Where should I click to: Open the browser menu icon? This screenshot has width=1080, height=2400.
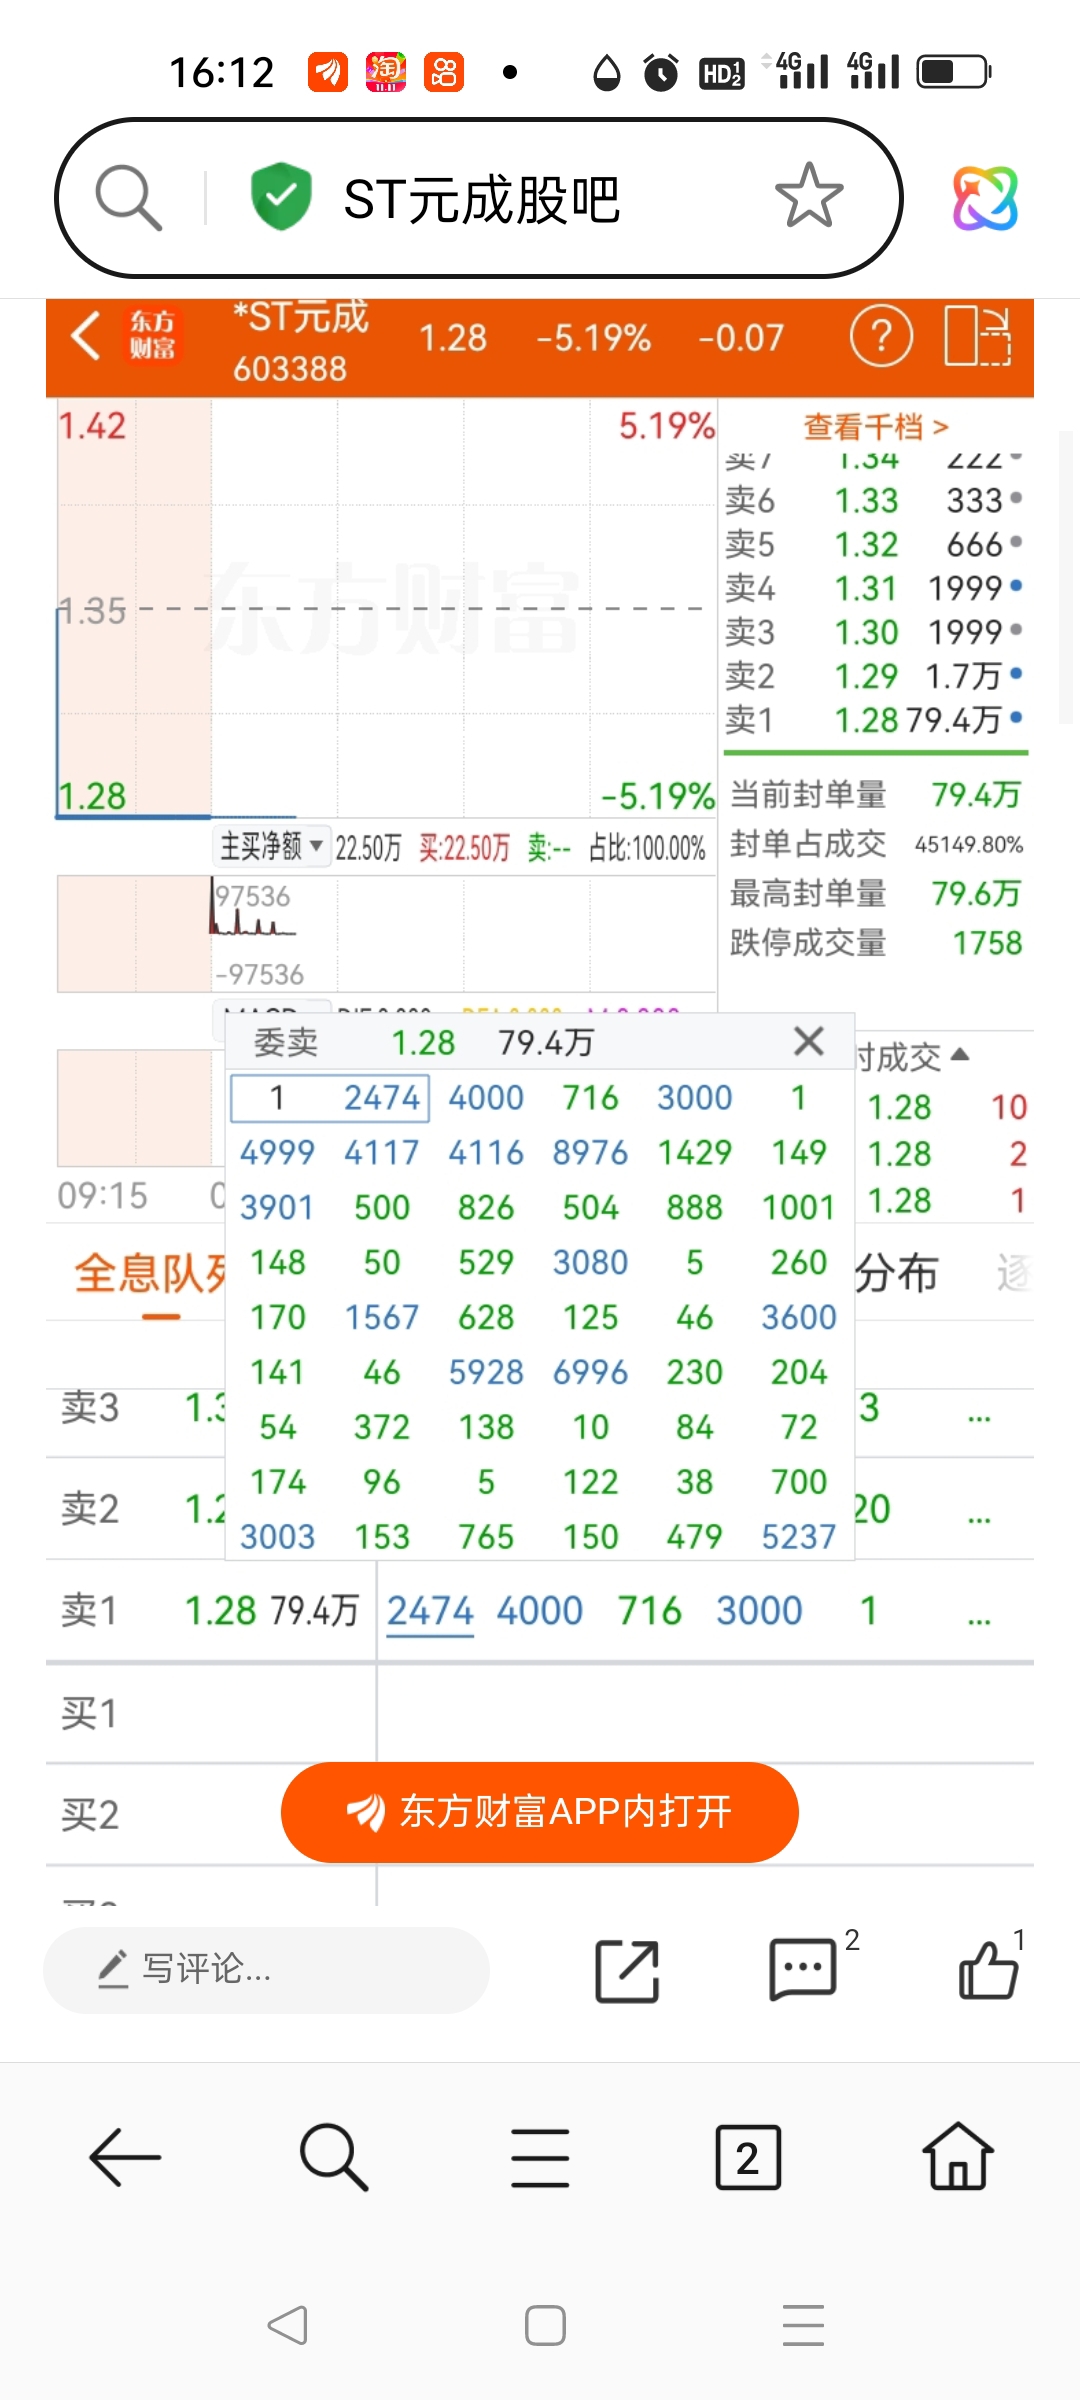tap(540, 2158)
